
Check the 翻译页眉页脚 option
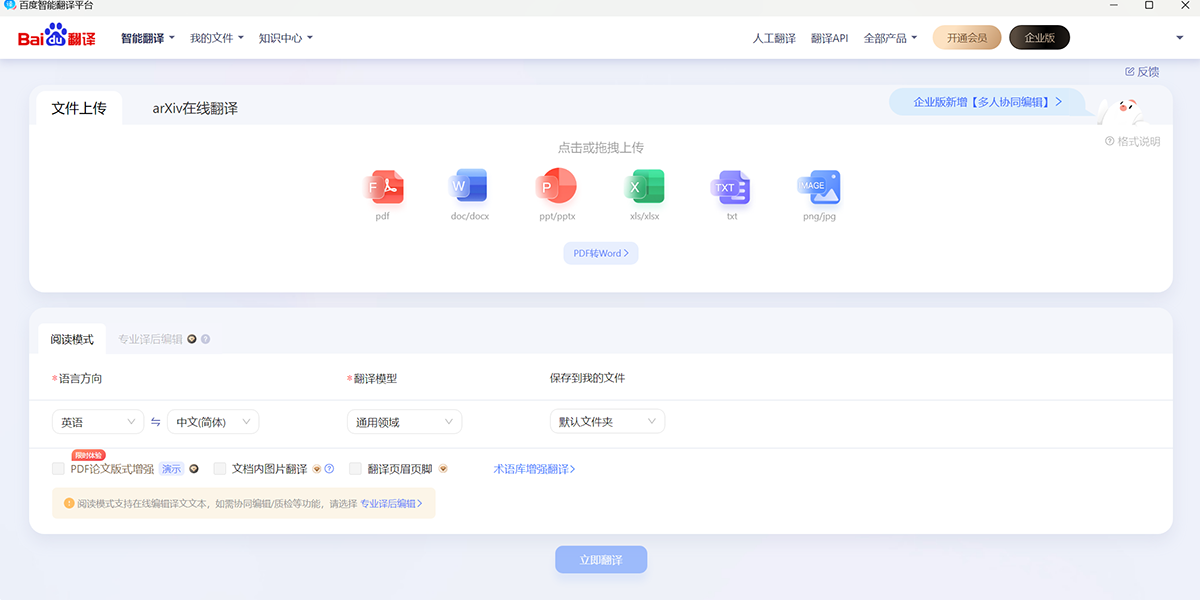[355, 468]
